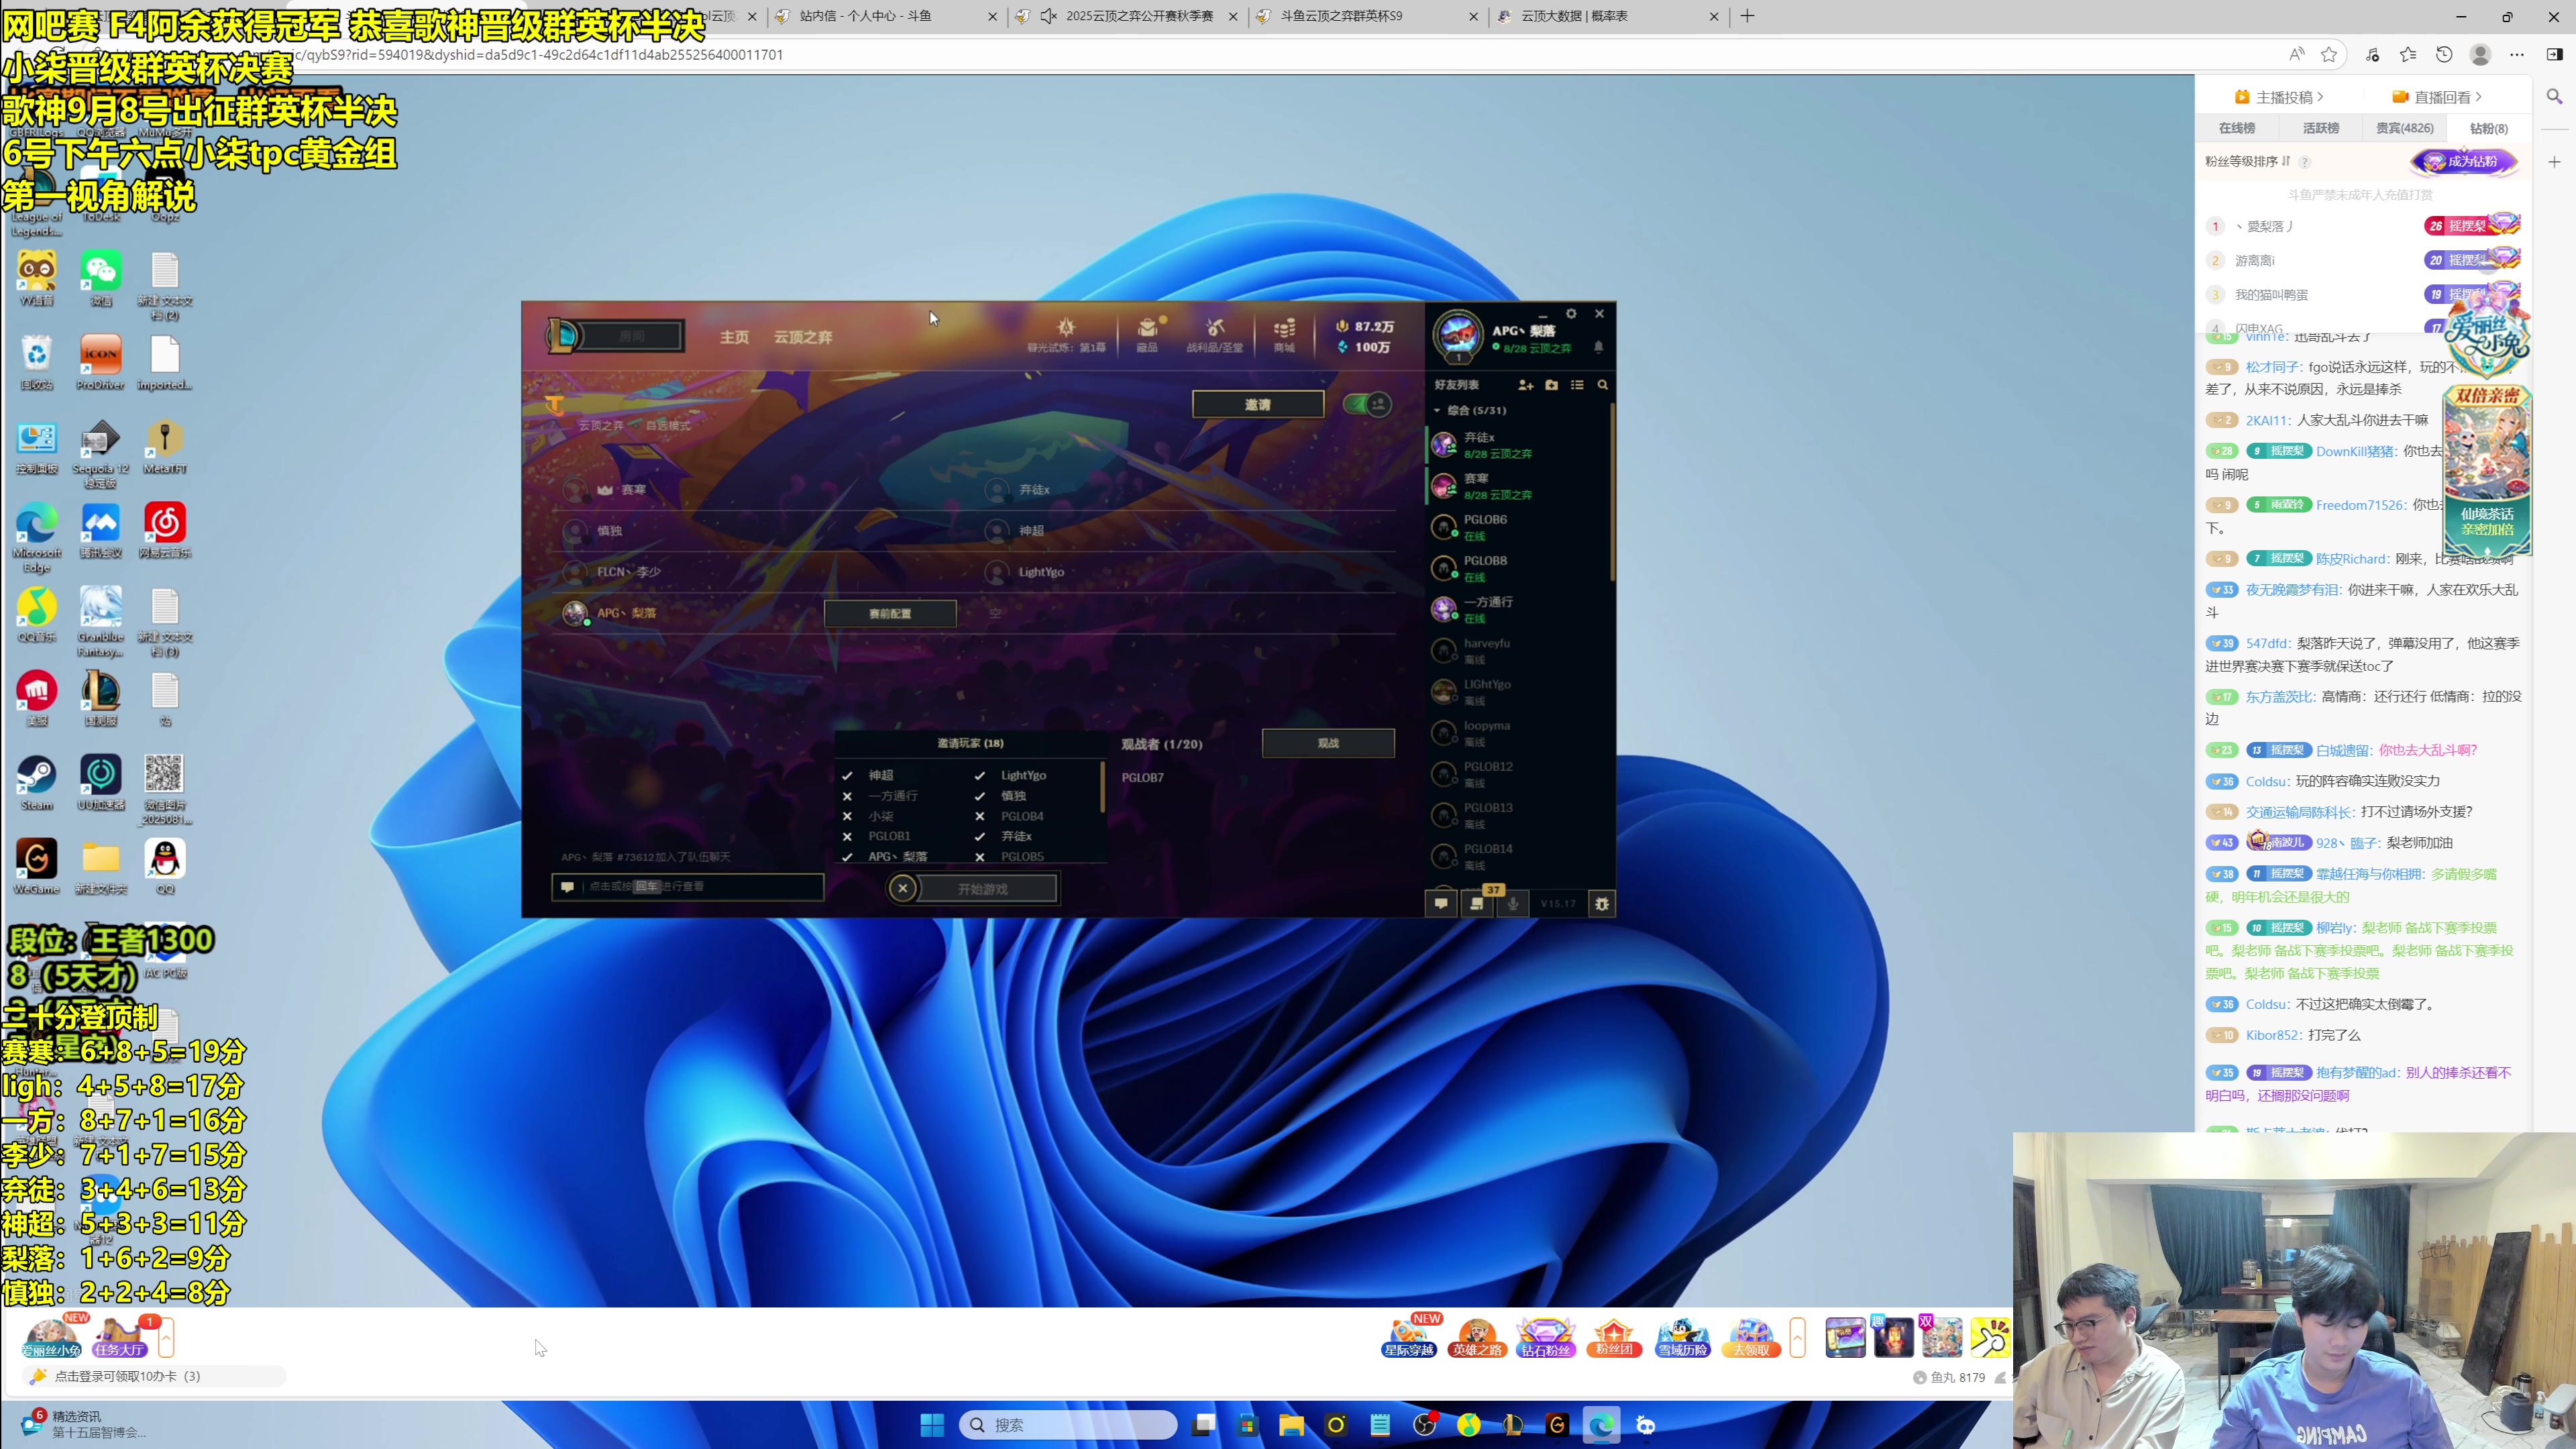Search friends with the magnifier icon
The width and height of the screenshot is (2576, 1449).
[1603, 385]
